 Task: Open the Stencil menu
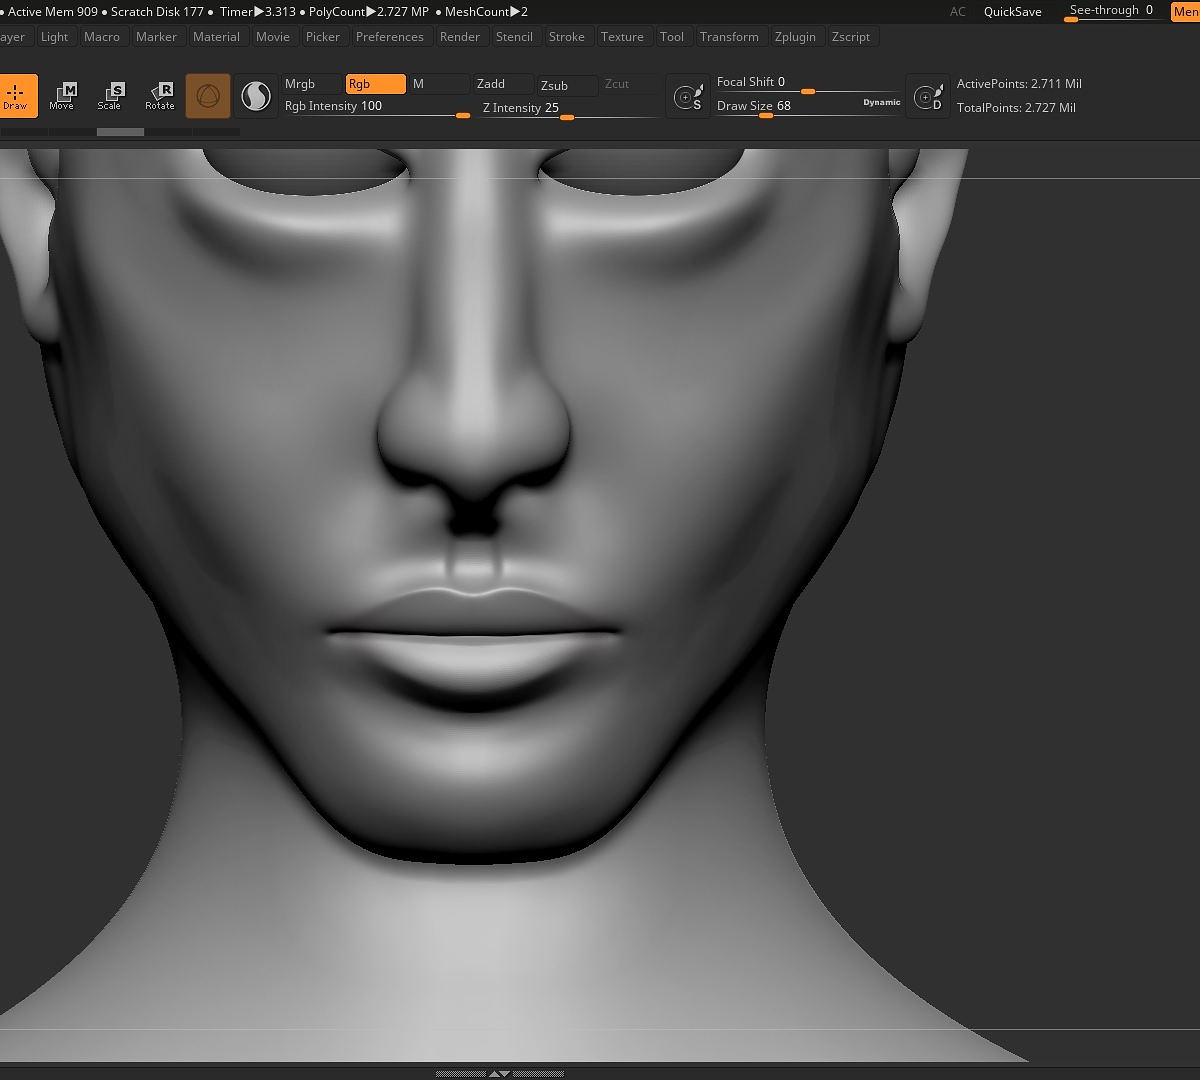pyautogui.click(x=514, y=37)
